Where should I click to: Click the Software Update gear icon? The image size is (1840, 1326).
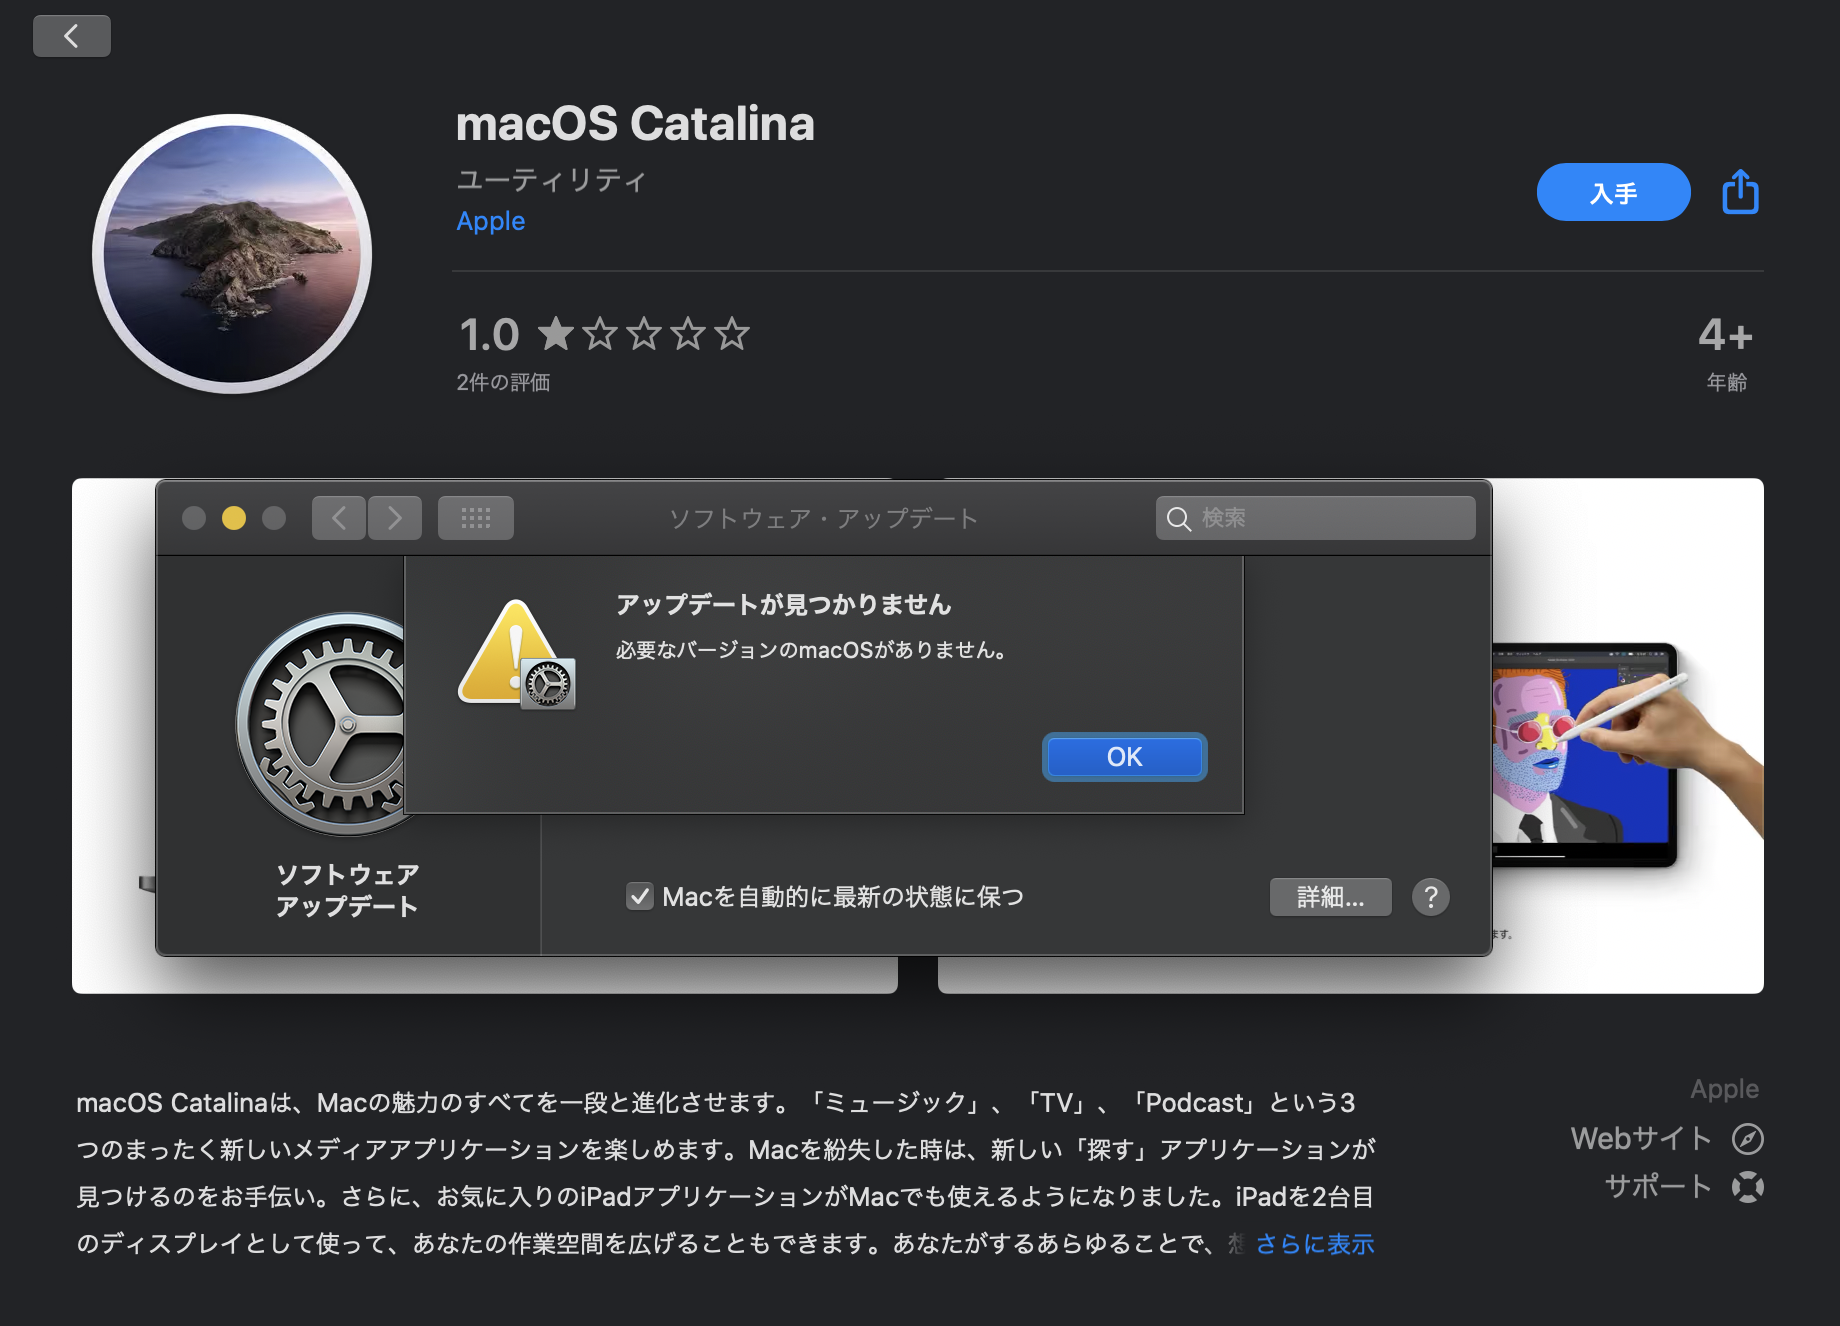pyautogui.click(x=322, y=724)
